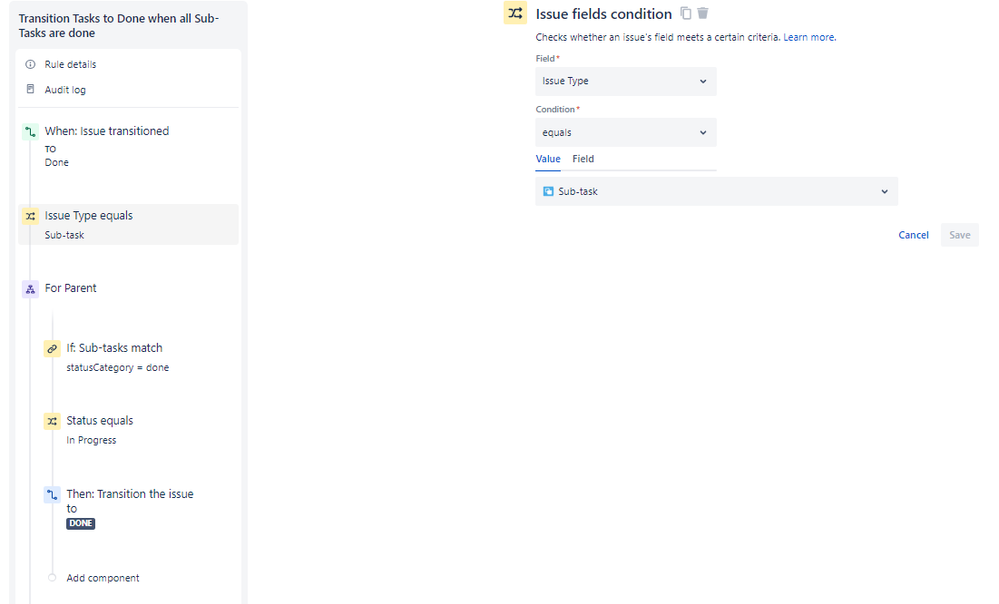
Task: Select the When: Issue transitioned trigger icon
Action: 30,131
